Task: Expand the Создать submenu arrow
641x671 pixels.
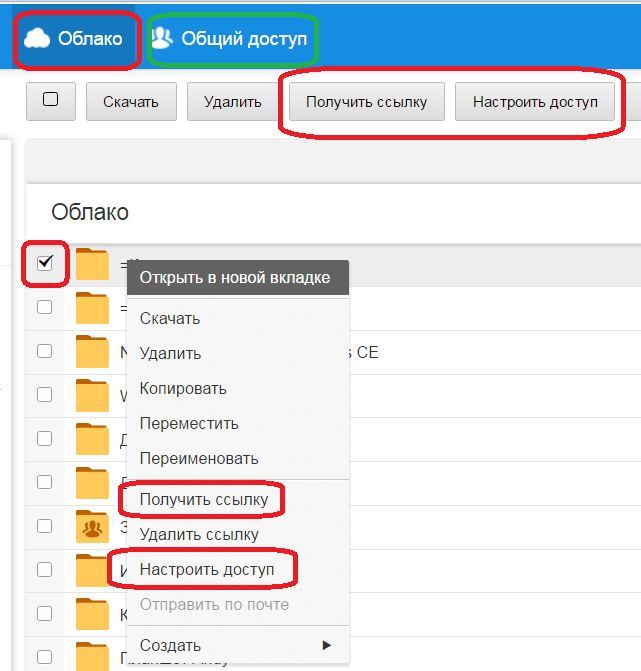Action: tap(326, 645)
